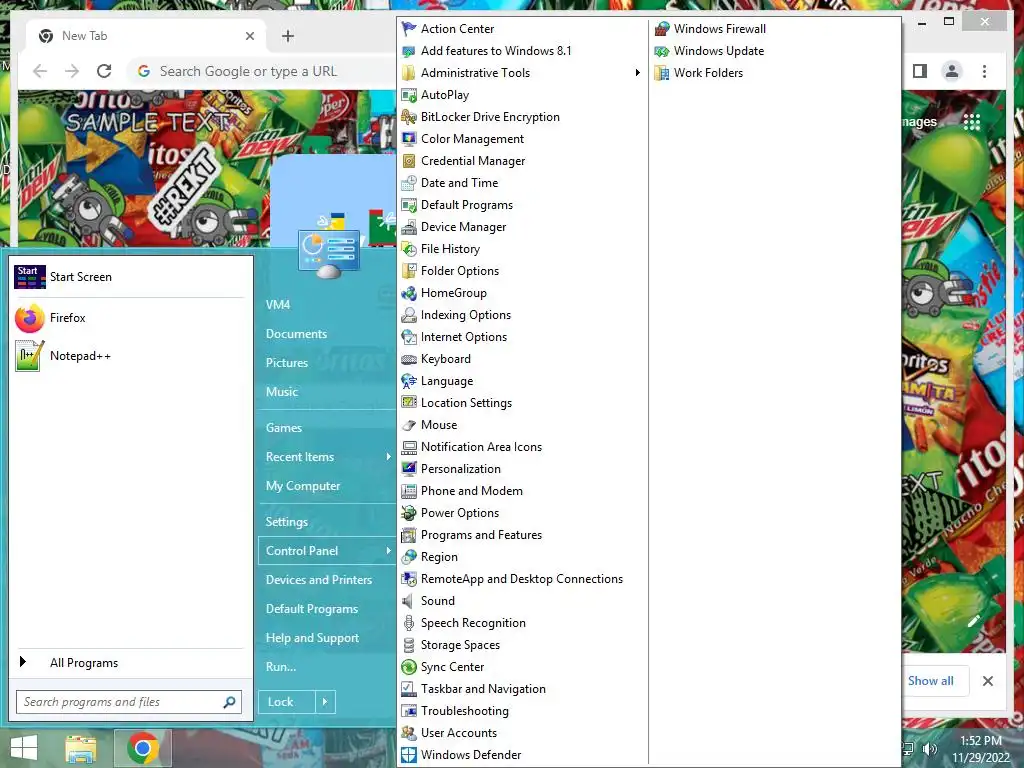The image size is (1024, 768).
Task: Open the Sound speaker icon
Action: click(409, 601)
